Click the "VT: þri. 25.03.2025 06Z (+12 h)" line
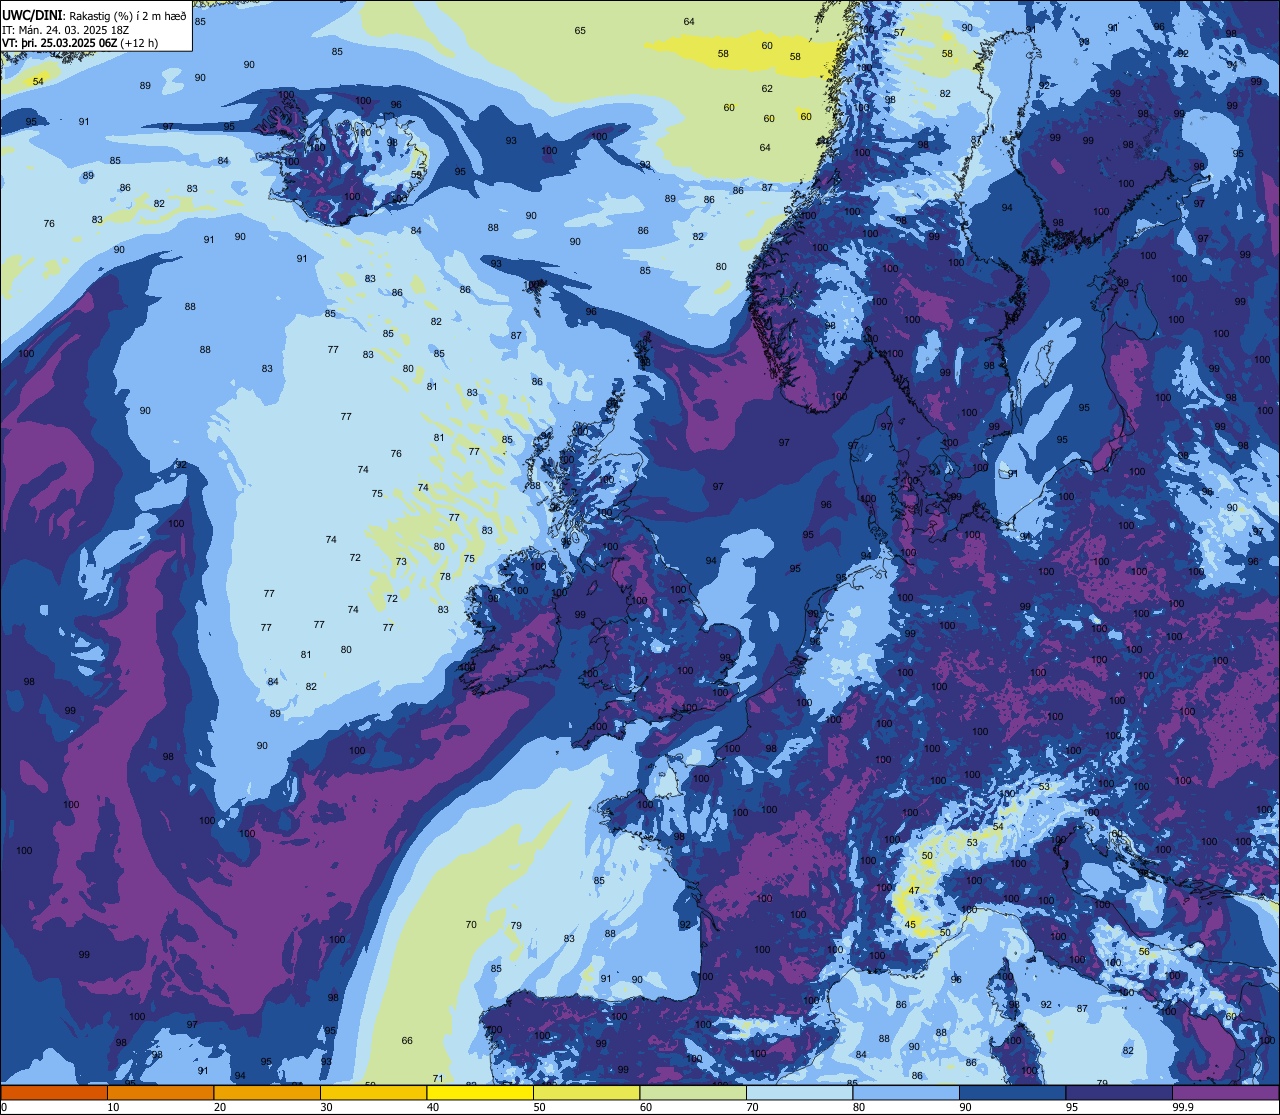 [x=82, y=43]
